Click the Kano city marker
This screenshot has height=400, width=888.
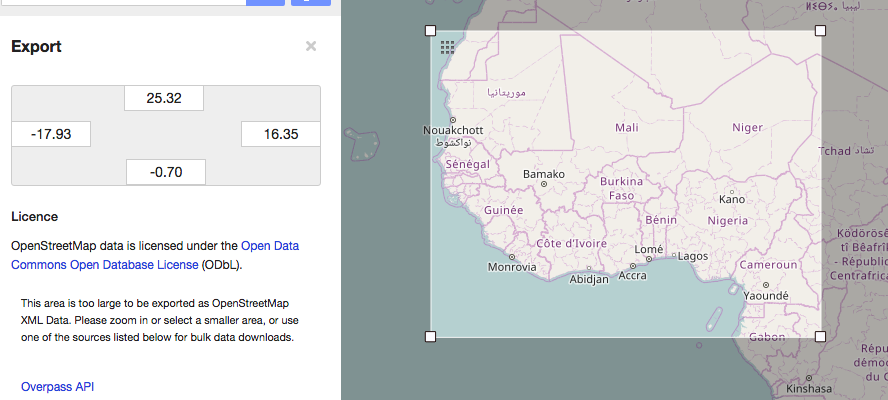[x=733, y=190]
